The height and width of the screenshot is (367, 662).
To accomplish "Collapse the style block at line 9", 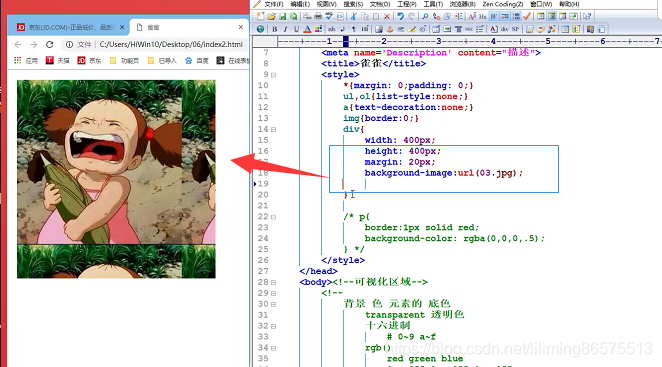I will click(274, 75).
